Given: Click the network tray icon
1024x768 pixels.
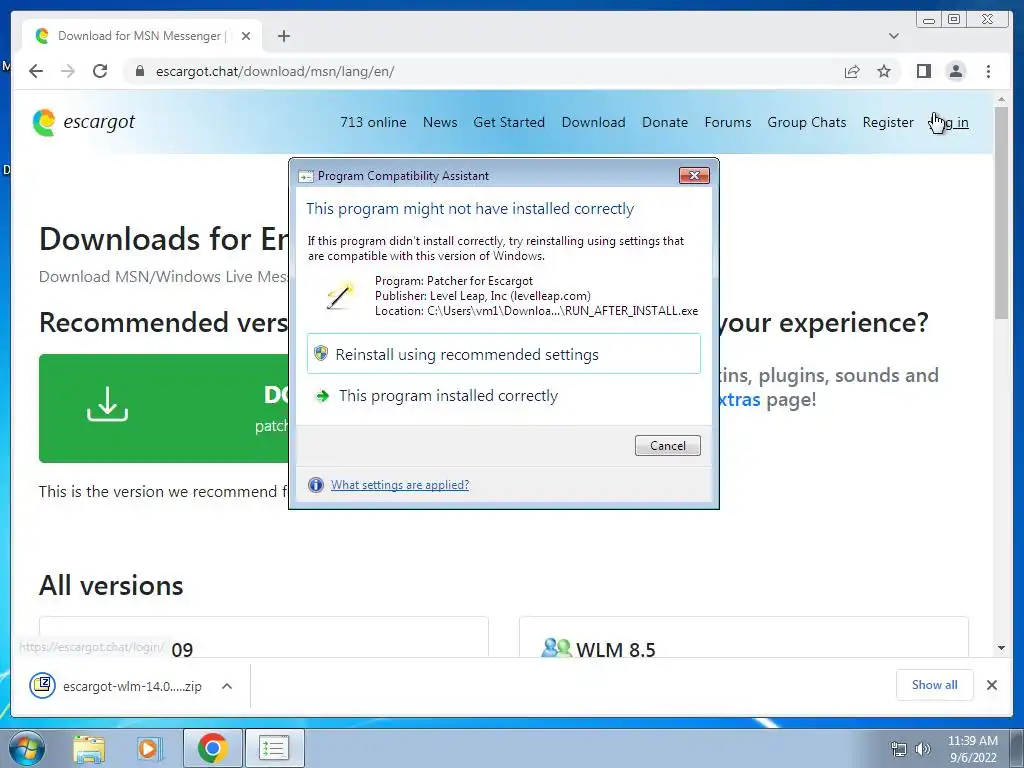Looking at the screenshot, I should point(899,749).
